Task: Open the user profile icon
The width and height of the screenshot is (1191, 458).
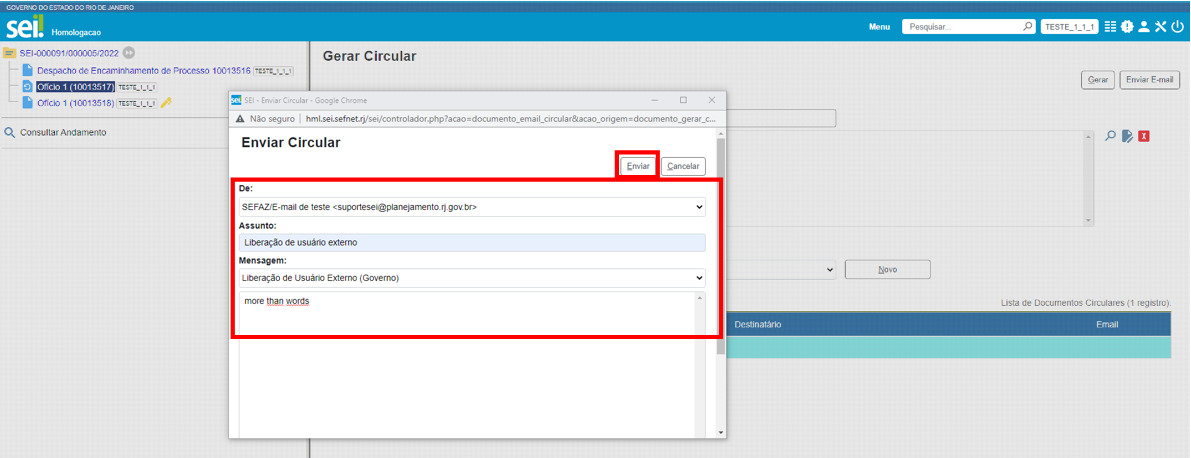Action: [1144, 27]
